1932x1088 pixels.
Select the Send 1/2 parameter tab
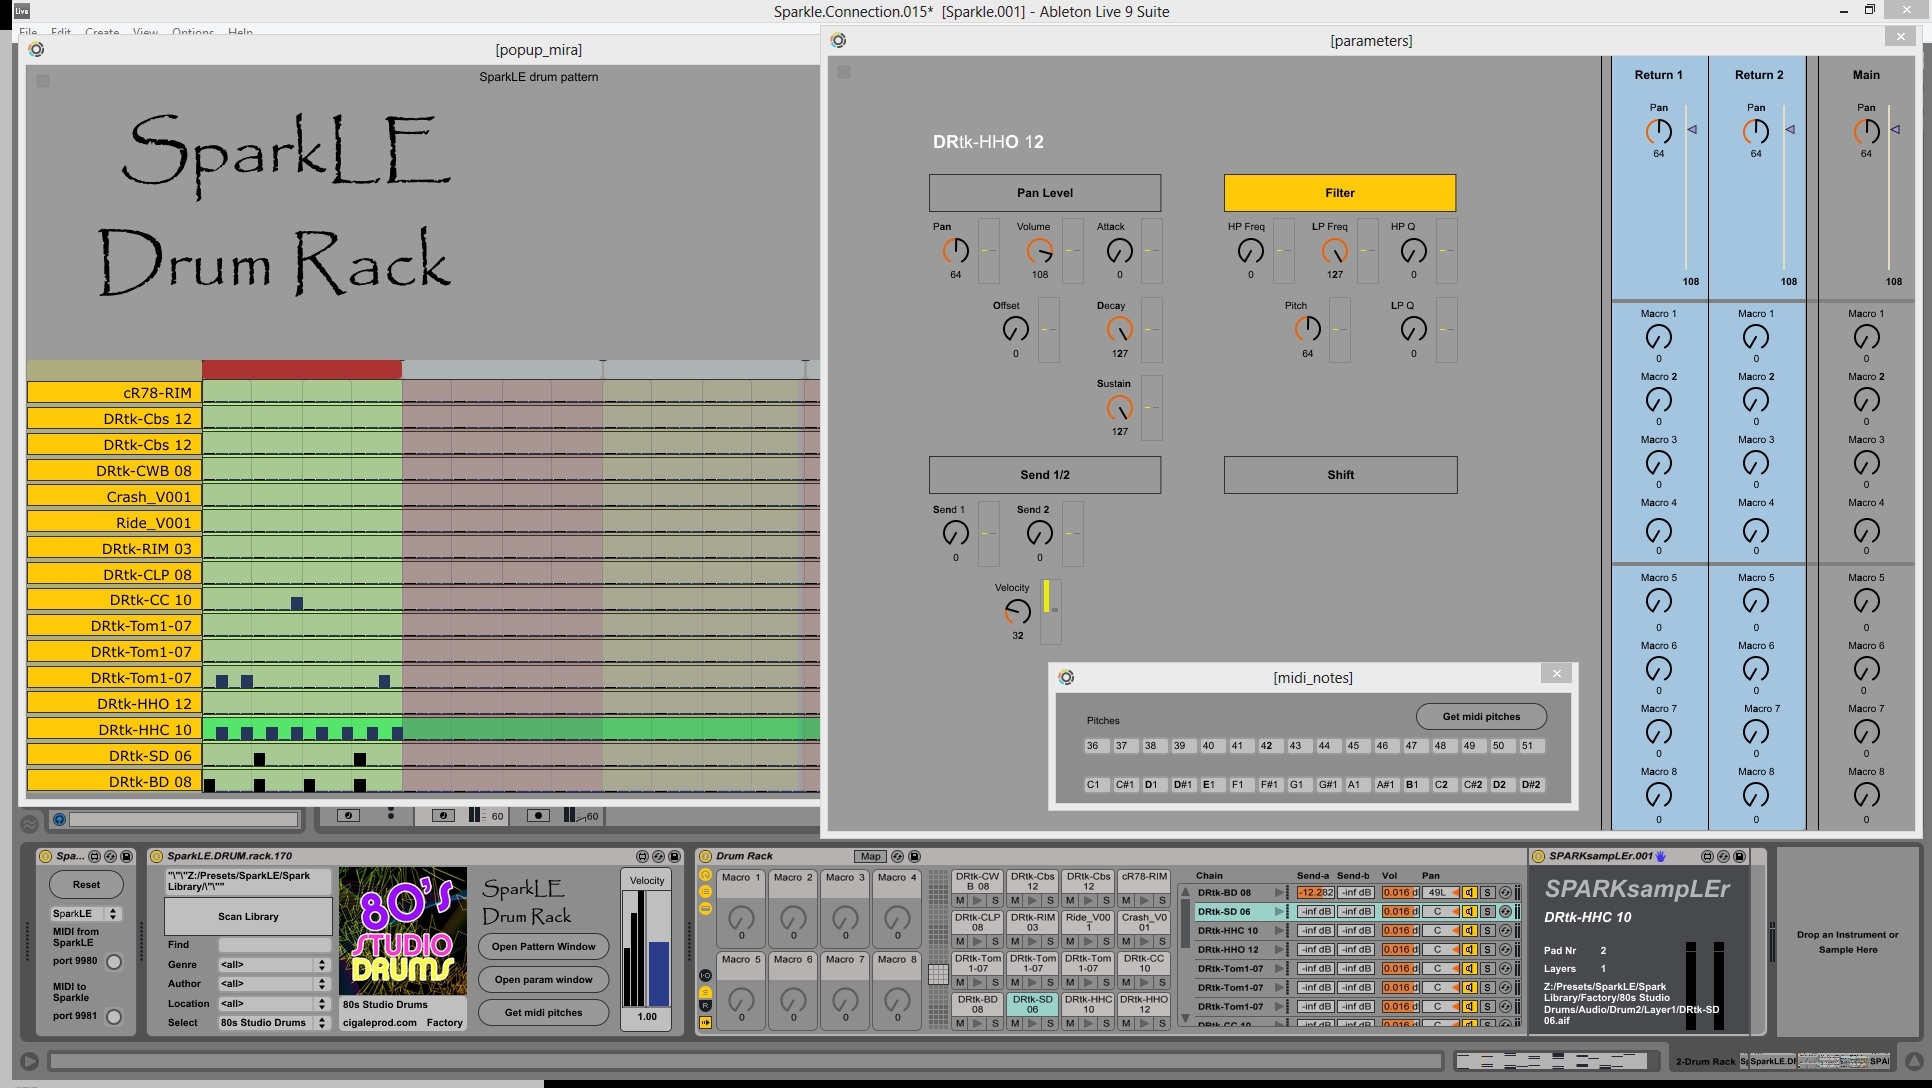[x=1044, y=475]
